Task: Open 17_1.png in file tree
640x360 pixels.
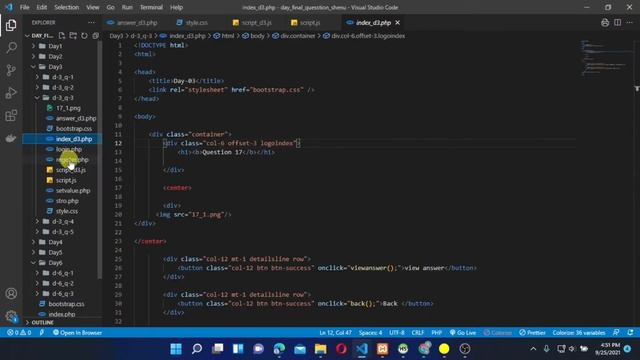Action: pyautogui.click(x=68, y=108)
